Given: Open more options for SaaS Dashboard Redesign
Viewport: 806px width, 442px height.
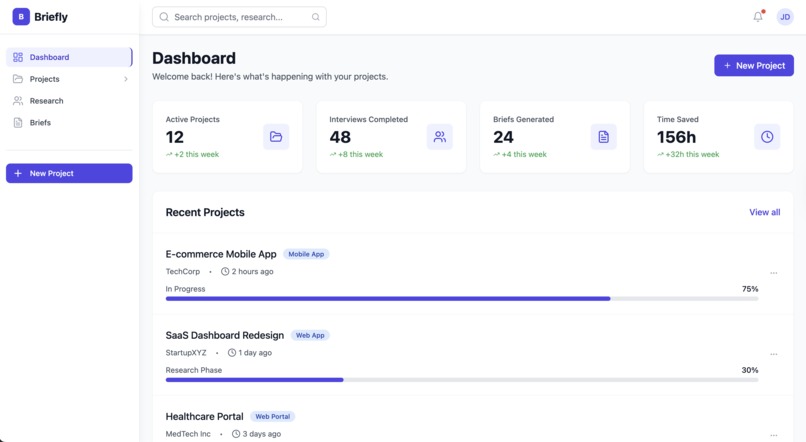Looking at the screenshot, I should [774, 354].
